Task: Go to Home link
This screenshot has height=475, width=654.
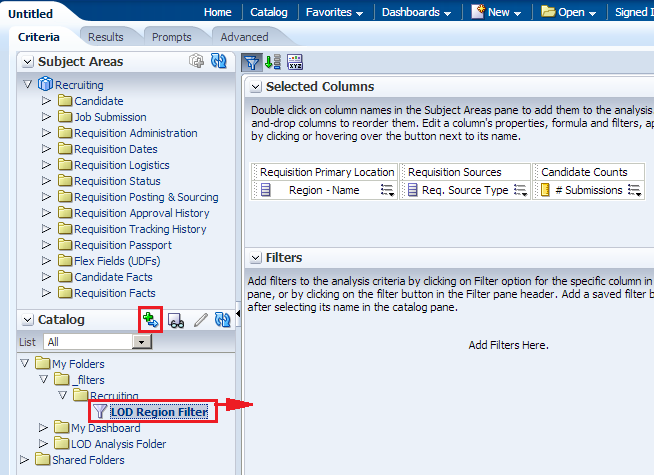Action: tap(217, 12)
